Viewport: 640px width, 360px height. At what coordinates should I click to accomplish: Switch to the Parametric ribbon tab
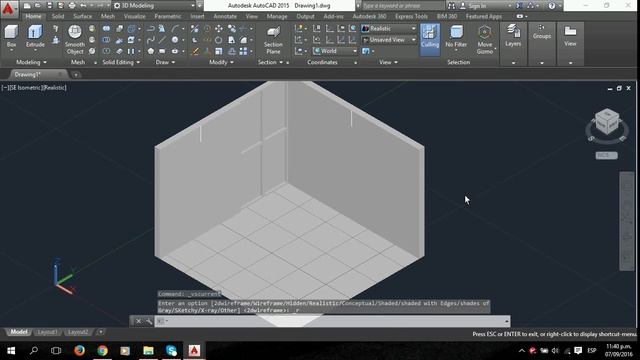pyautogui.click(x=168, y=16)
